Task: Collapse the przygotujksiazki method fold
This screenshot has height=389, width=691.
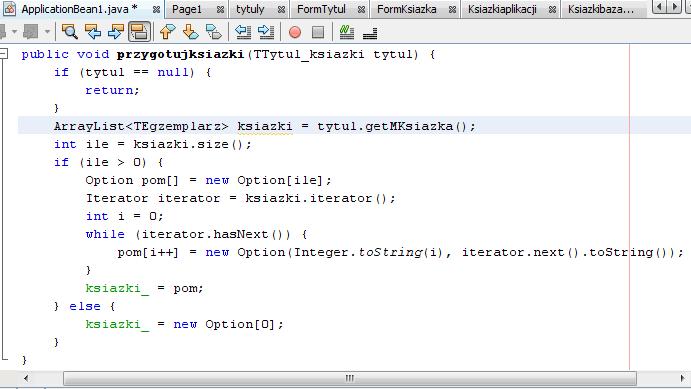Action: pyautogui.click(x=4, y=54)
